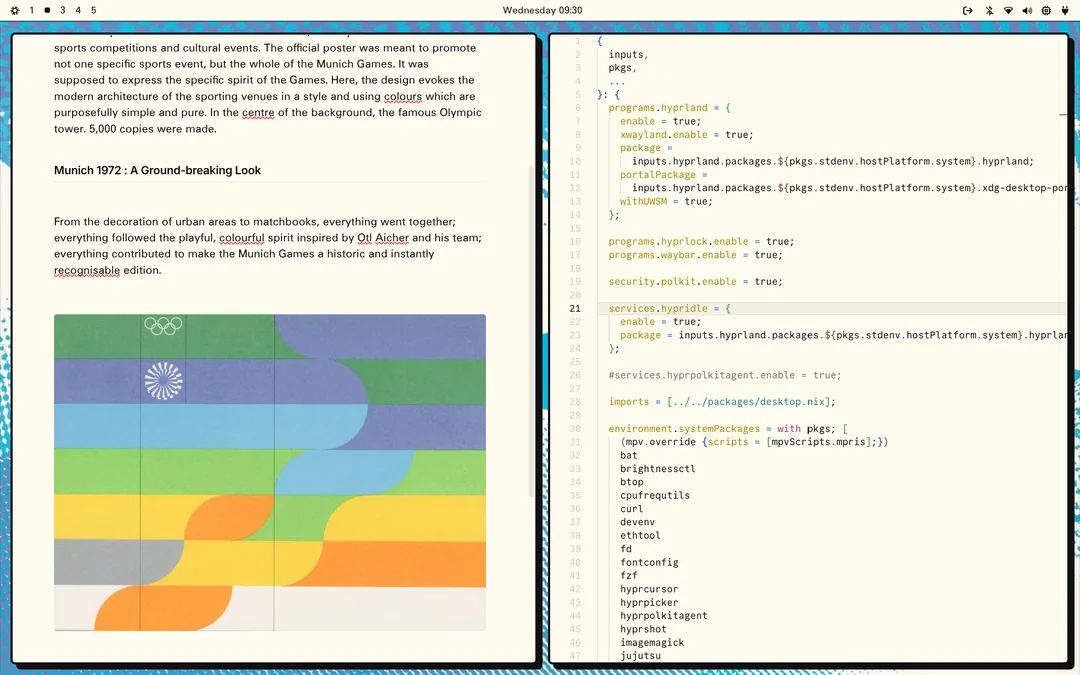Select the active workspace 2 dot indicator

pos(47,10)
